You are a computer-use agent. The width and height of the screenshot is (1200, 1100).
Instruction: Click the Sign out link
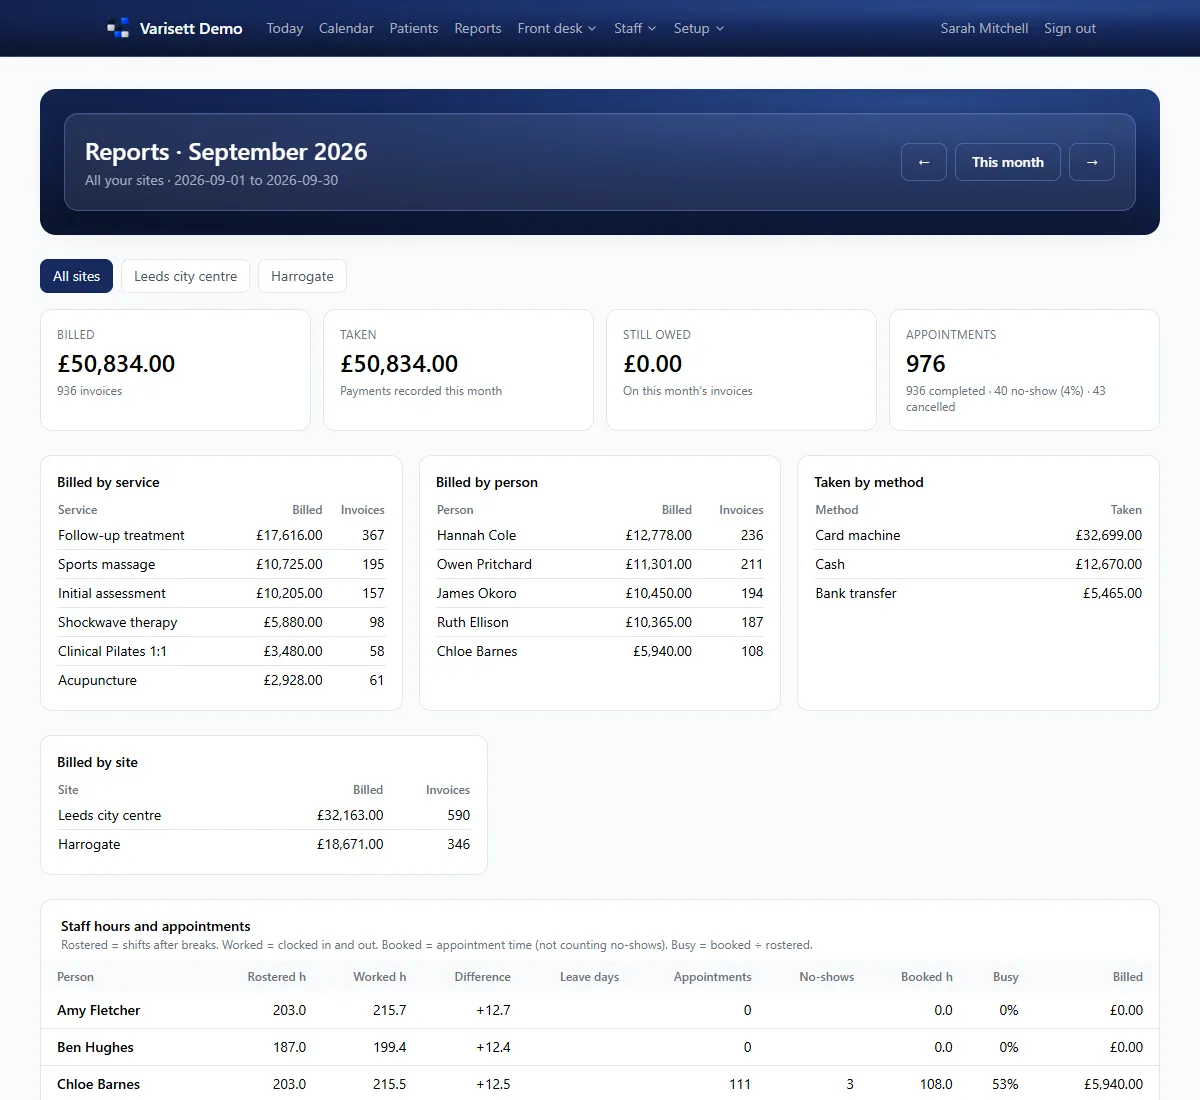pos(1070,28)
